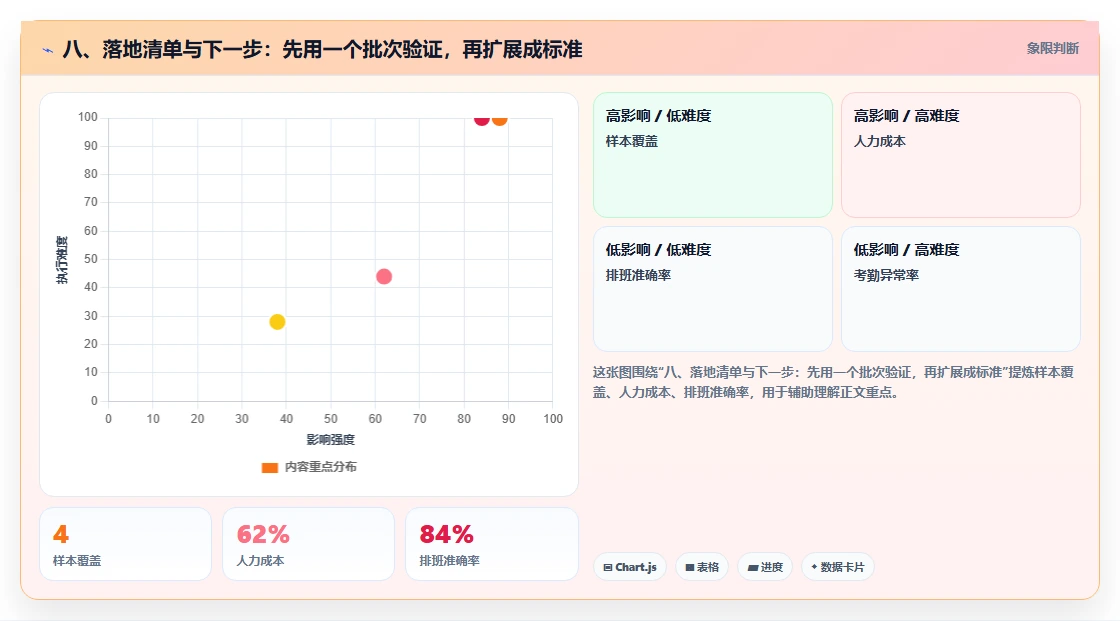Click the yellow scatter point

(277, 322)
